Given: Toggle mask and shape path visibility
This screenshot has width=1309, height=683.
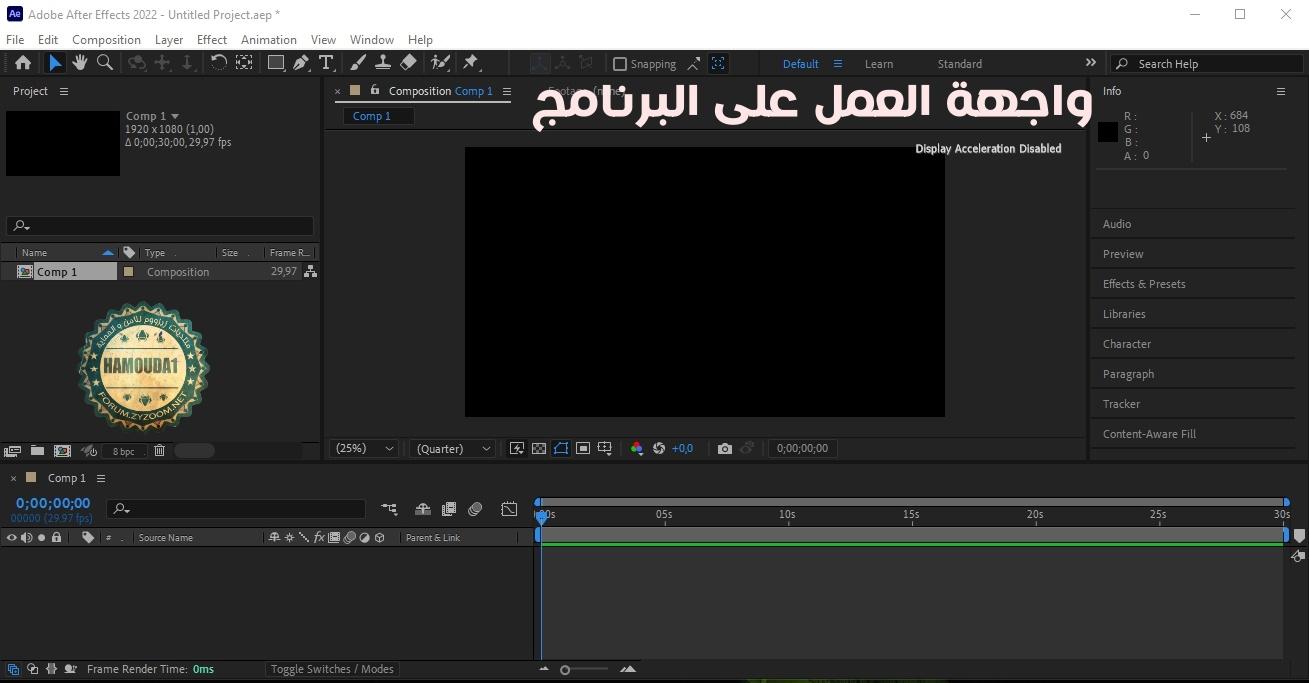Looking at the screenshot, I should [x=561, y=448].
